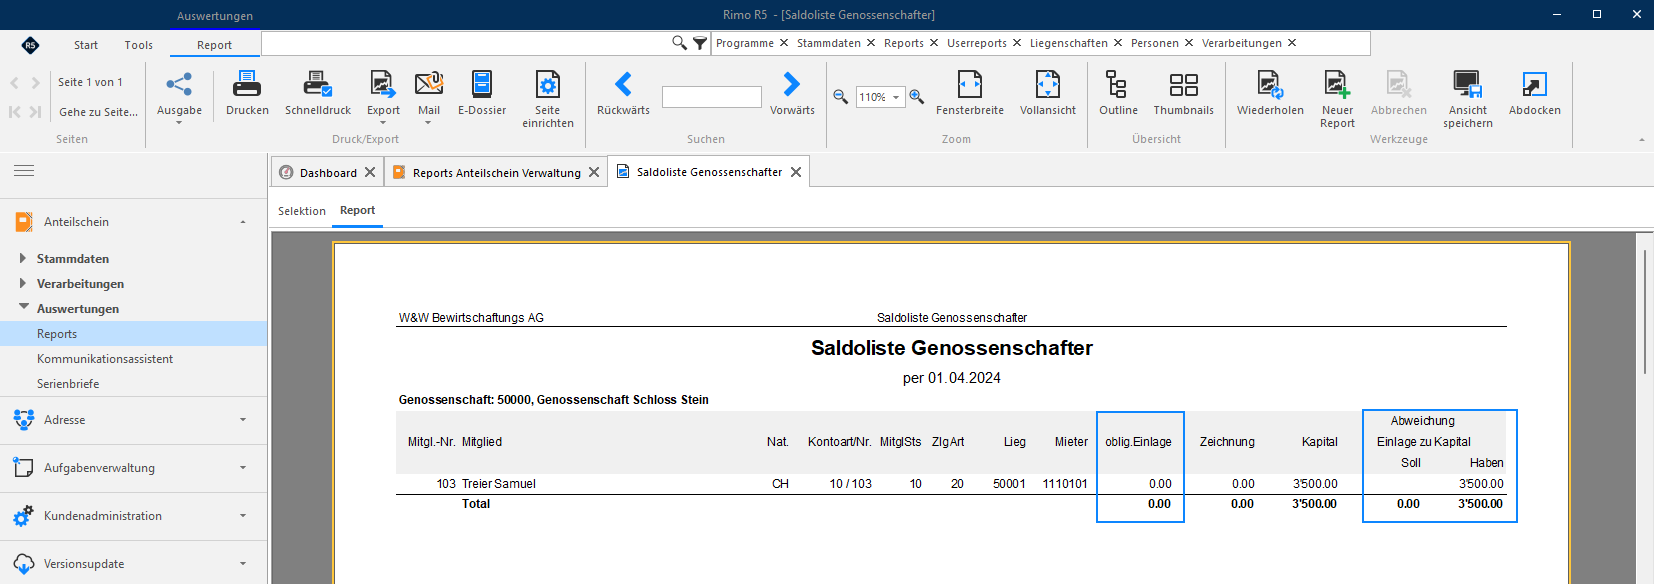Select the Report sub-tab
This screenshot has width=1654, height=584.
pos(357,210)
